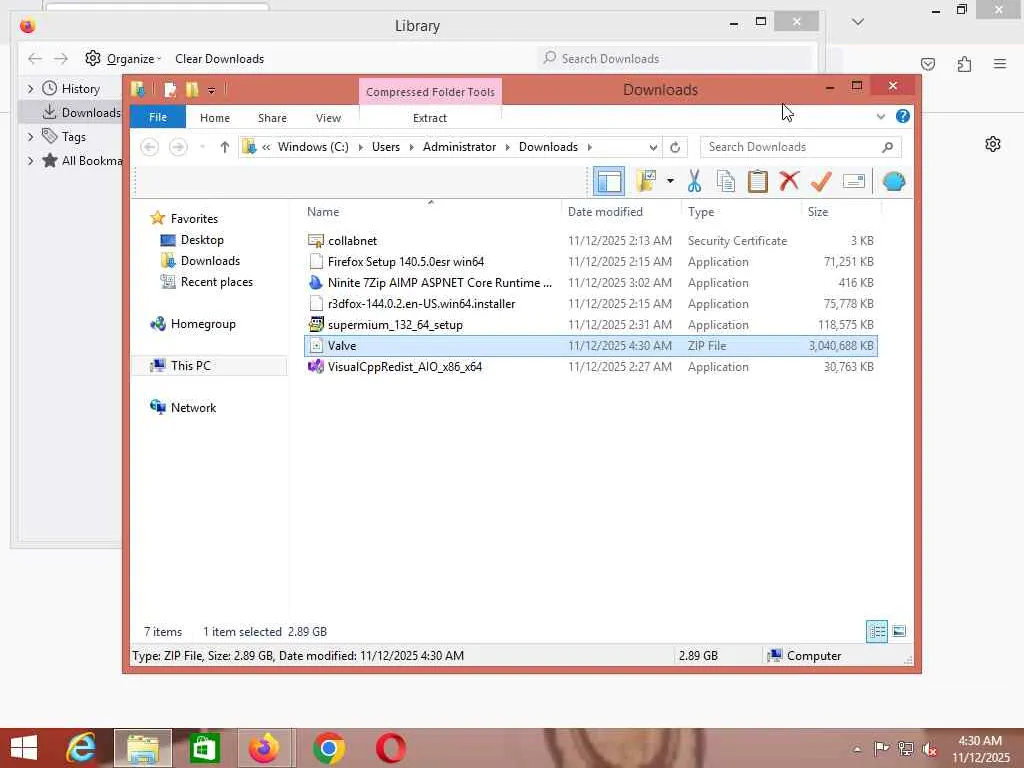Open Chrome from the taskbar
Image resolution: width=1024 pixels, height=768 pixels.
click(328, 748)
